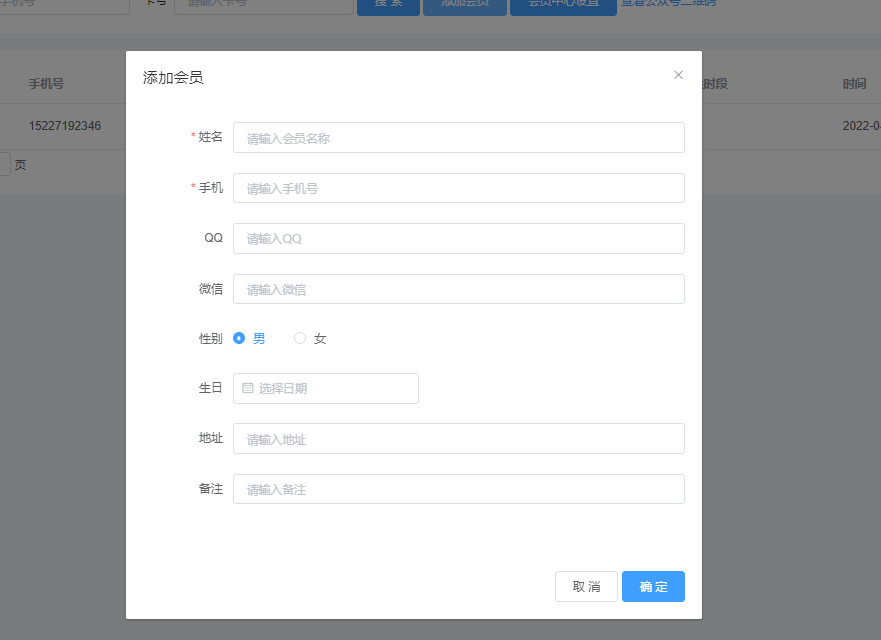Click the 姓名 member name field
Viewport: 881px width, 640px height.
[x=458, y=138]
